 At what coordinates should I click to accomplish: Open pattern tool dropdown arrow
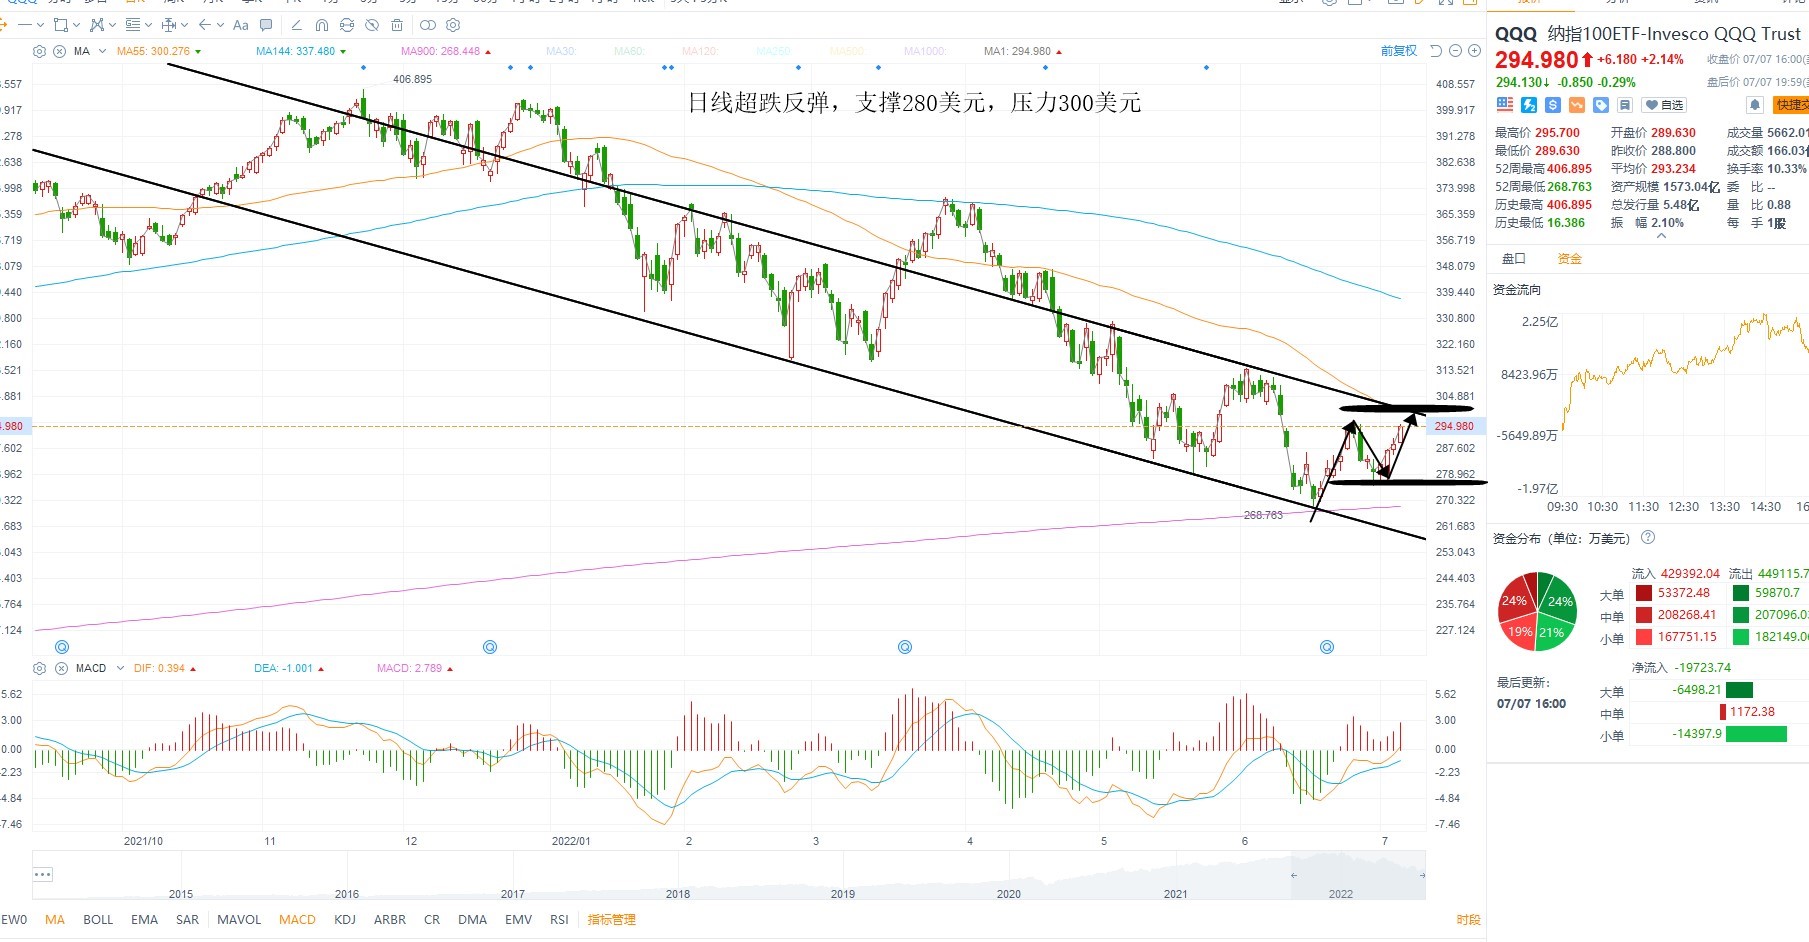pos(112,25)
